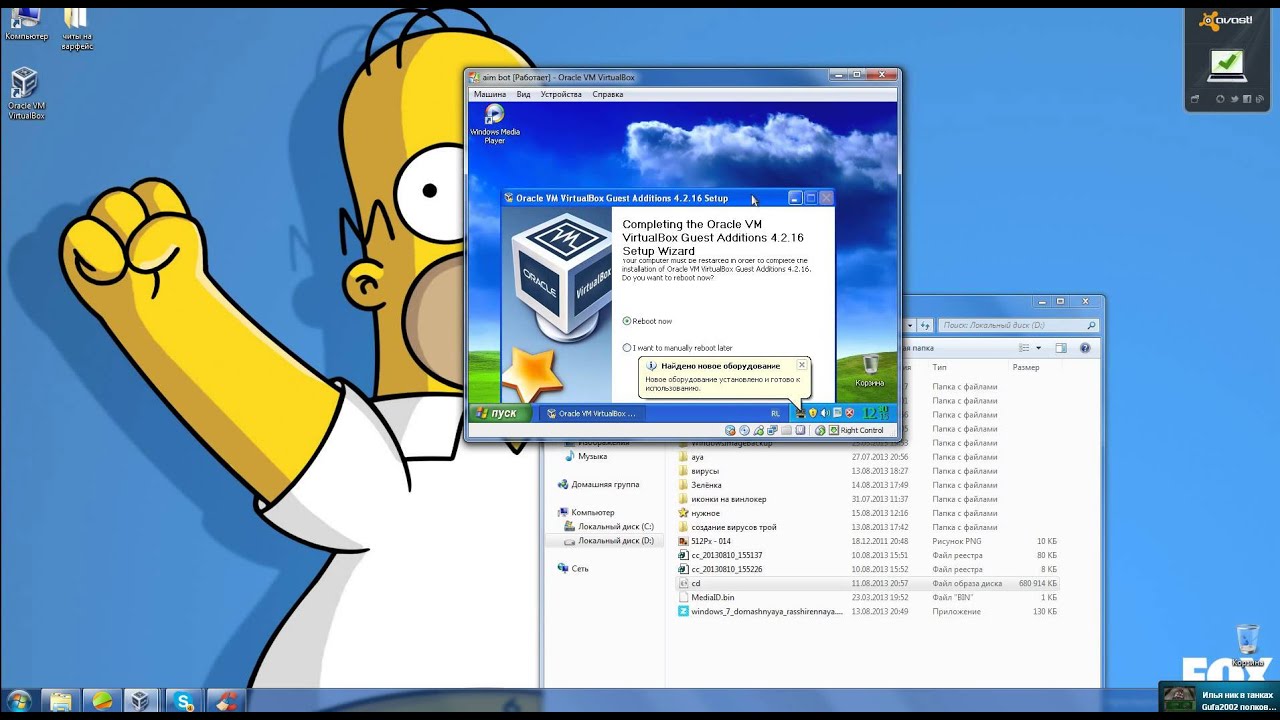This screenshot has width=1280, height=720.
Task: Select Сеть in Explorer navigation pane
Action: 573,568
